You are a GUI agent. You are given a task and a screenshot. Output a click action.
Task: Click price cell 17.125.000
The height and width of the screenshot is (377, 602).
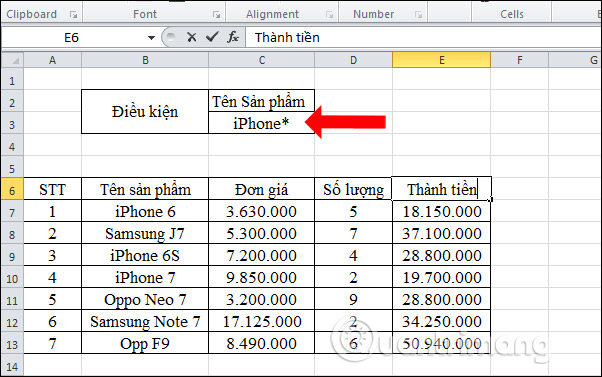(x=261, y=321)
